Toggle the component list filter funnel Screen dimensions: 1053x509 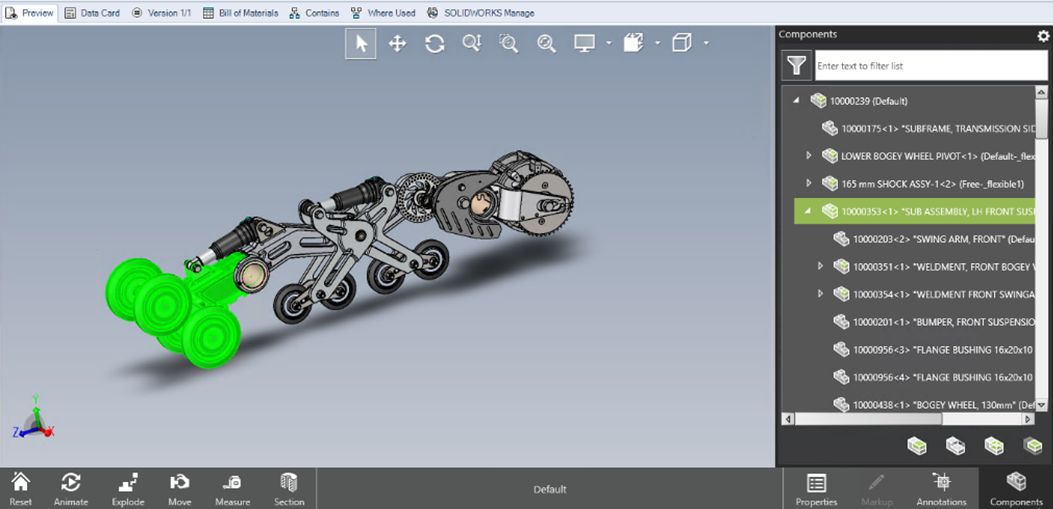pyautogui.click(x=796, y=66)
